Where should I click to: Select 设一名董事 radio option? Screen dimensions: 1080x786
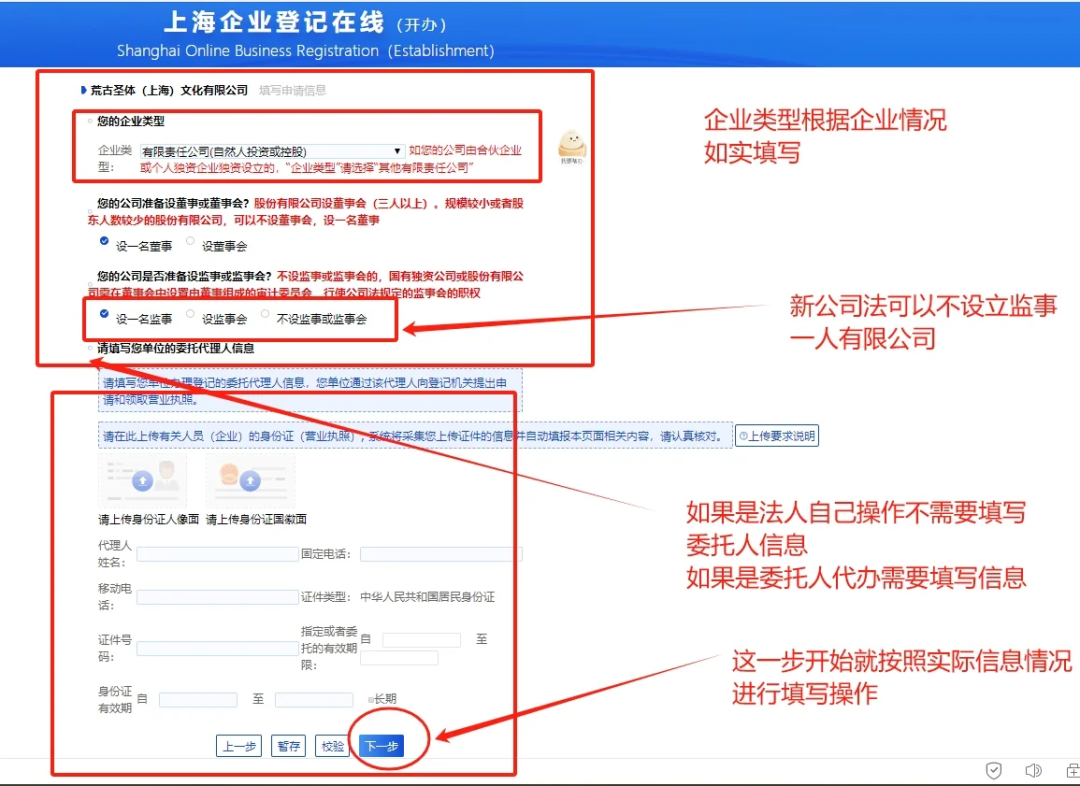point(104,241)
